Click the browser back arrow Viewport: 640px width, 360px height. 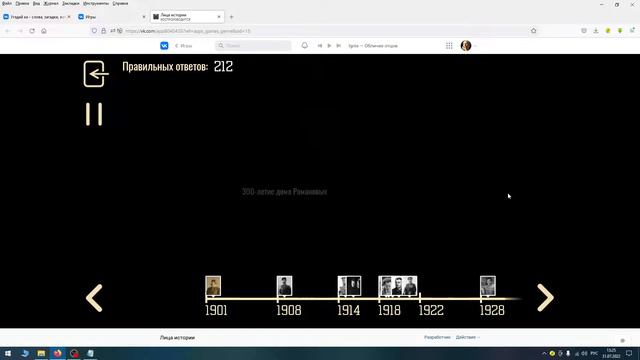pos(7,31)
